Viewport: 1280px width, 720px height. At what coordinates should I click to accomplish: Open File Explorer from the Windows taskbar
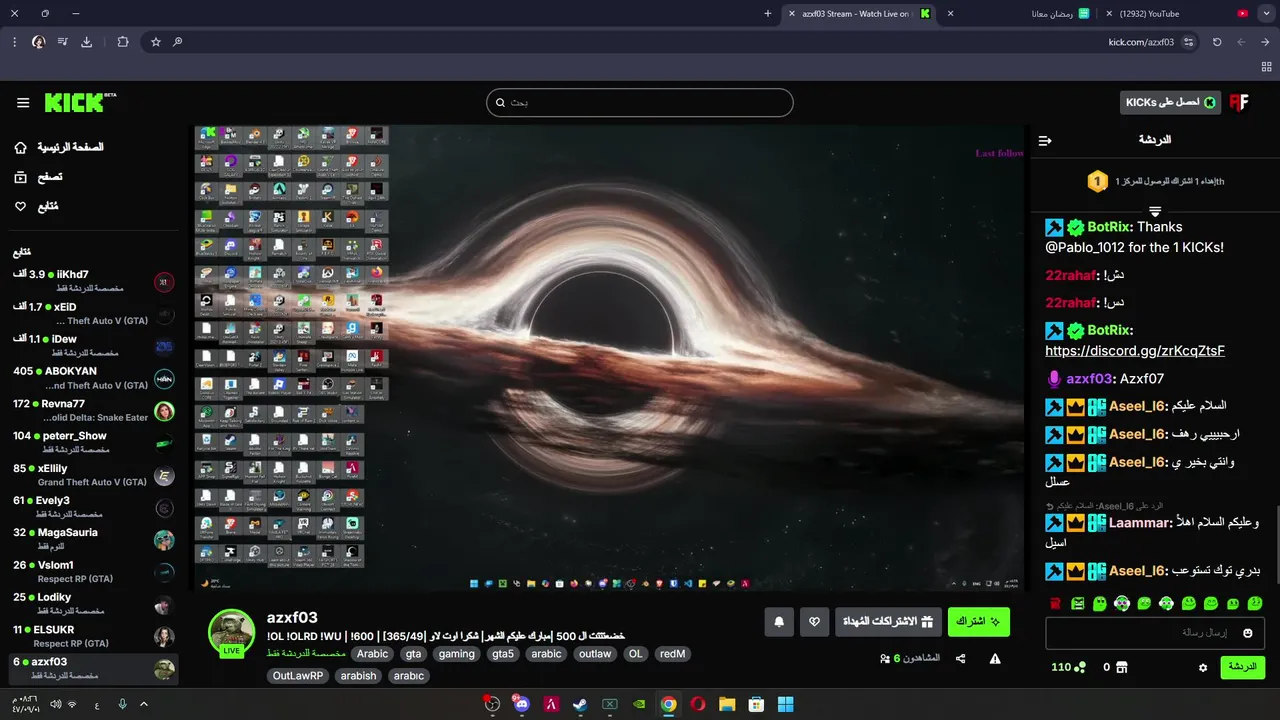tap(727, 704)
